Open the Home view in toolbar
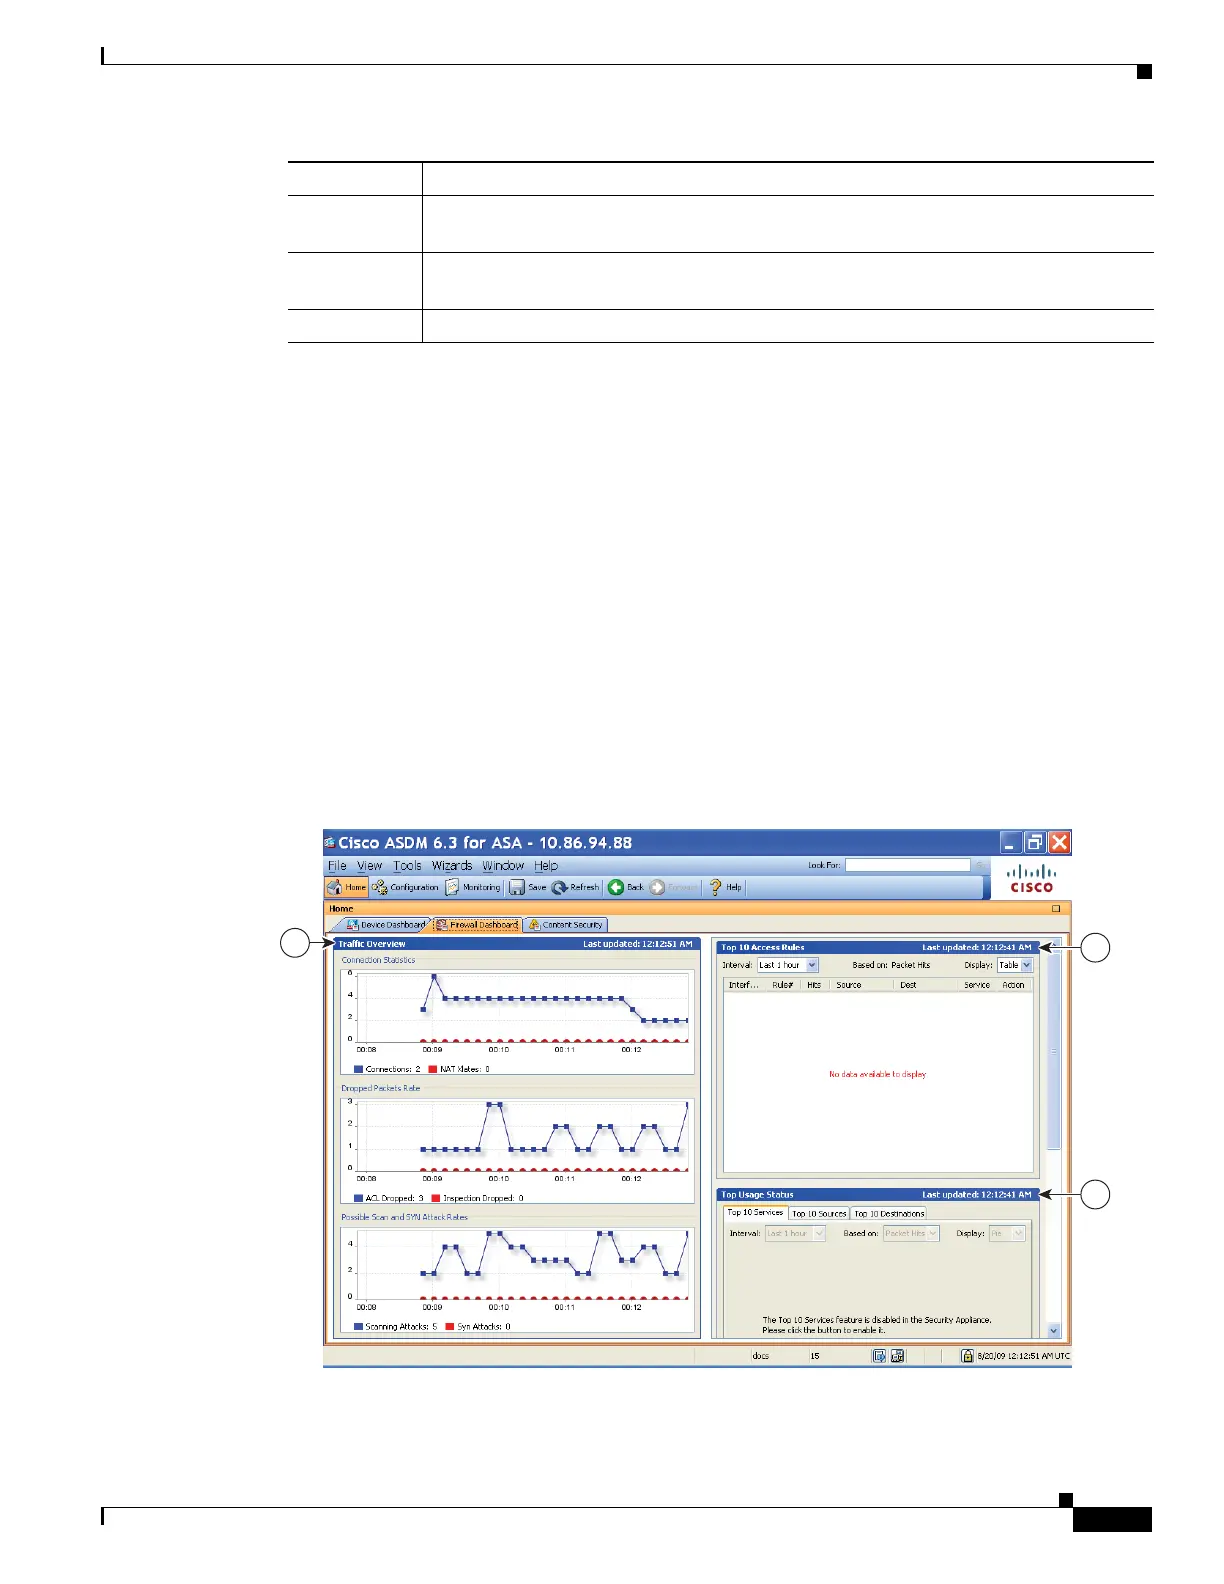The image size is (1224, 1584). [347, 887]
